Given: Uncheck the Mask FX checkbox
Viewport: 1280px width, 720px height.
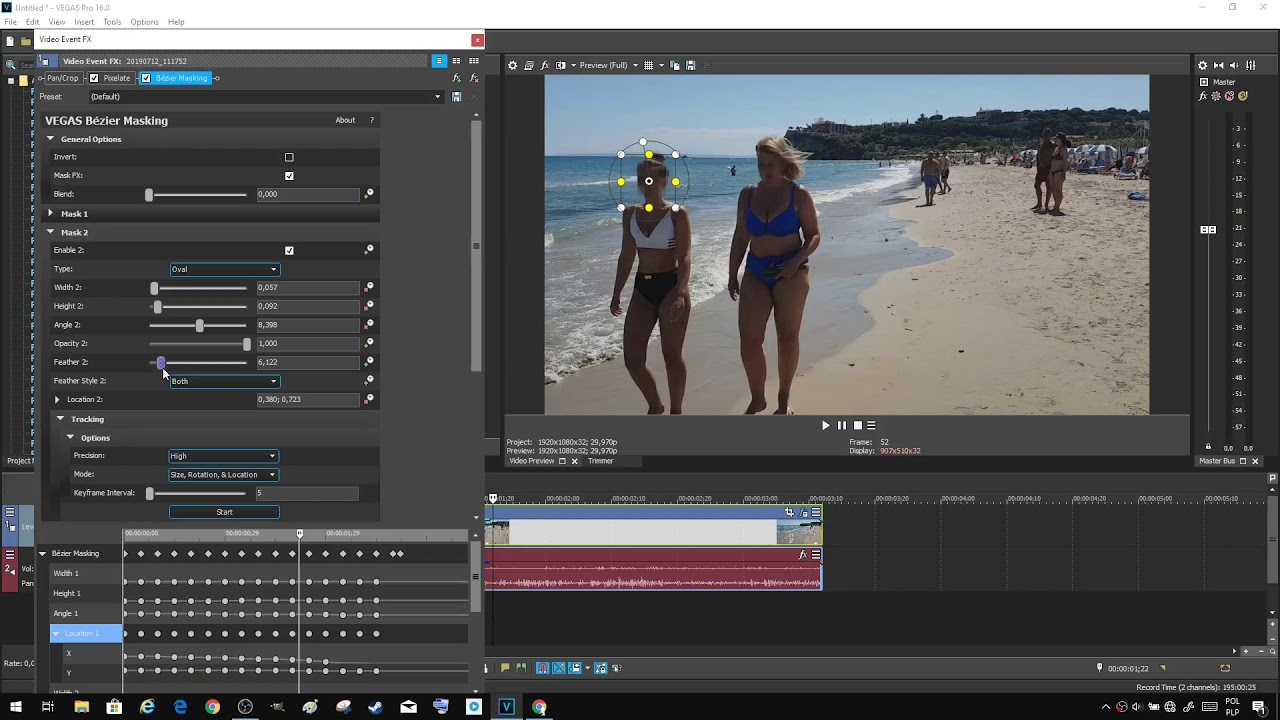Looking at the screenshot, I should [x=289, y=176].
